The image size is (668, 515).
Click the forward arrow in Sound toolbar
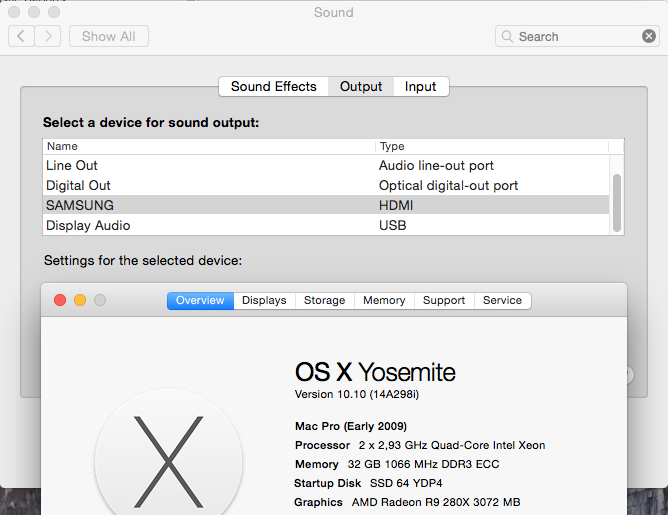point(47,36)
